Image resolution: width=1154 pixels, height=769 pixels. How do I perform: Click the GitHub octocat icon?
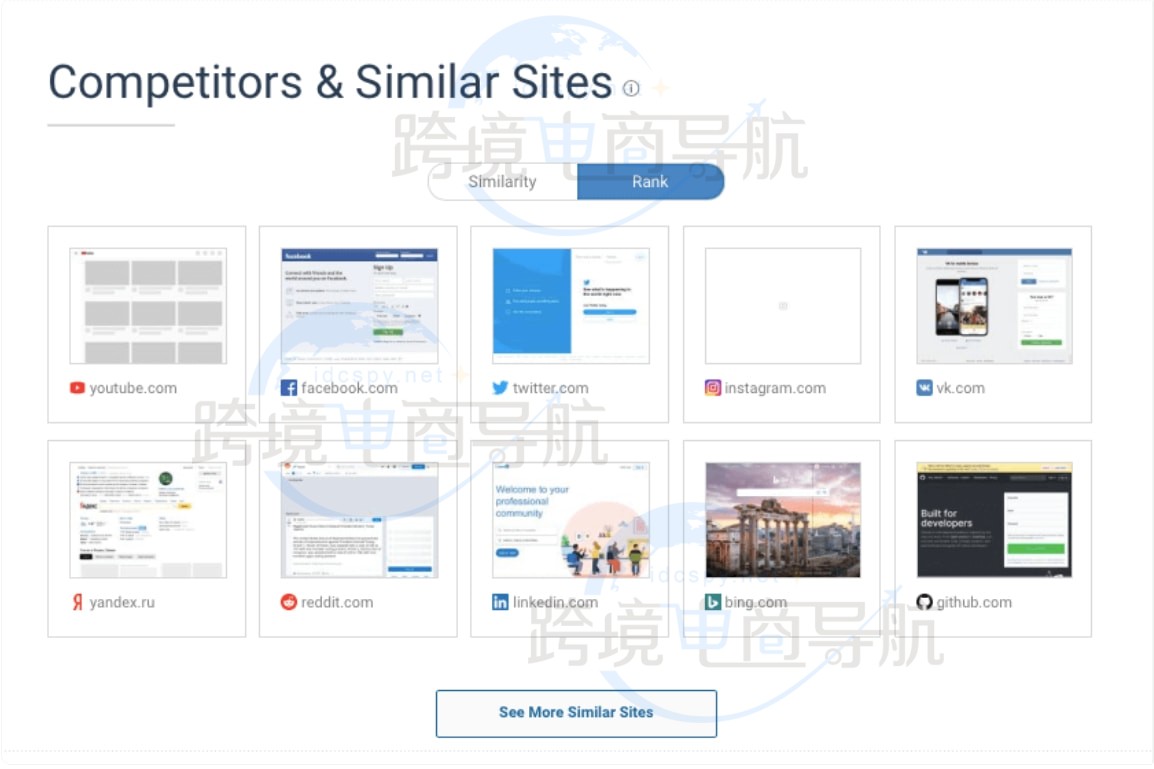(x=924, y=602)
